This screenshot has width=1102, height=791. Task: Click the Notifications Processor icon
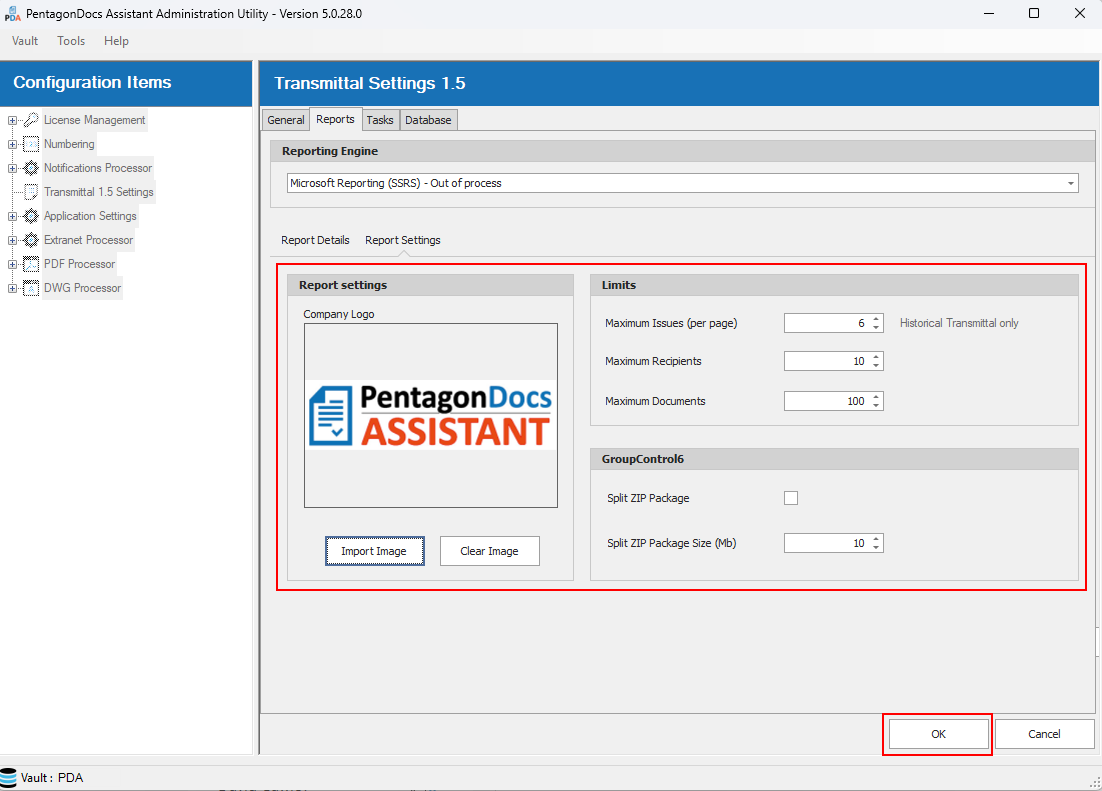point(31,168)
